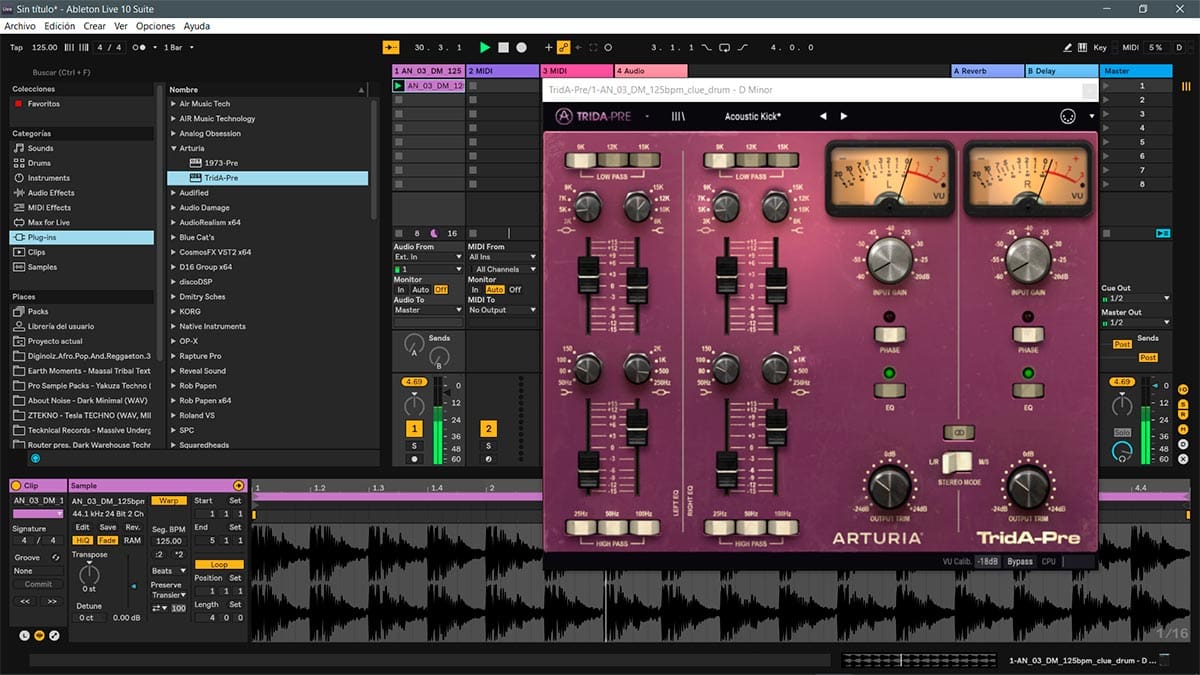Expand the Rob Papen x64 folder
The width and height of the screenshot is (1200, 675).
coord(173,400)
